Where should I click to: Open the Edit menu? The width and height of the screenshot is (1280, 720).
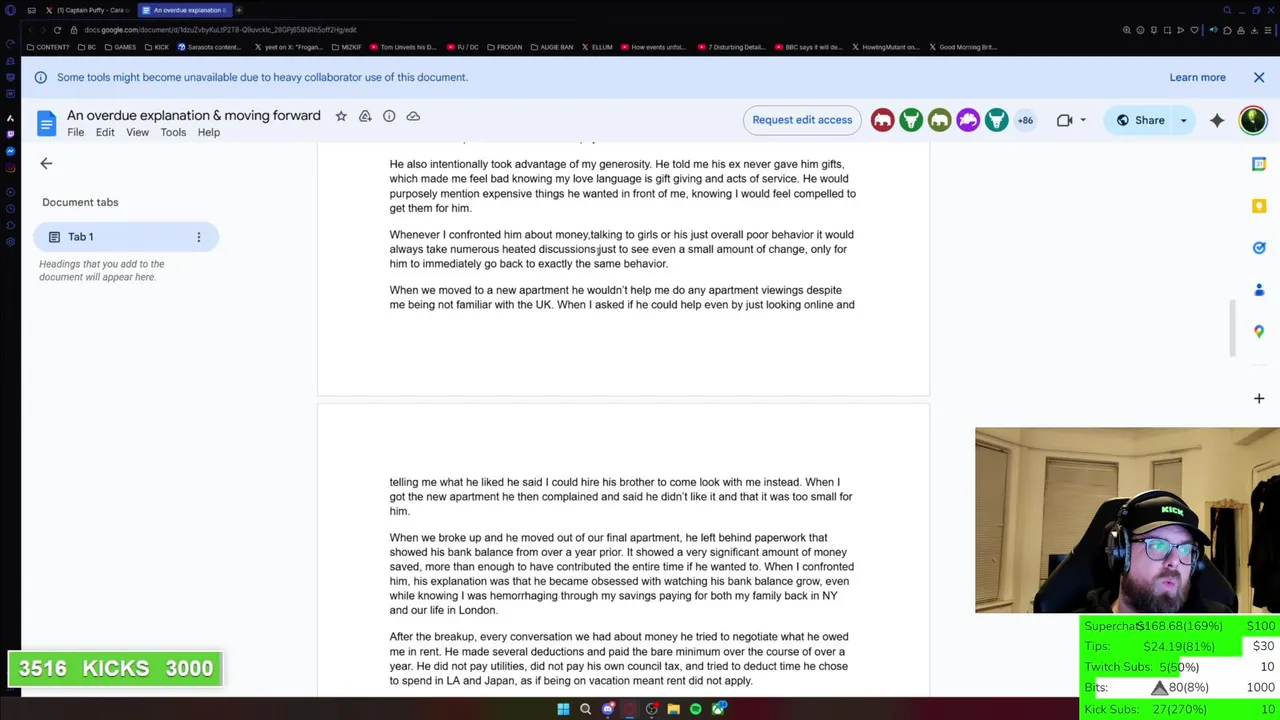coord(105,132)
